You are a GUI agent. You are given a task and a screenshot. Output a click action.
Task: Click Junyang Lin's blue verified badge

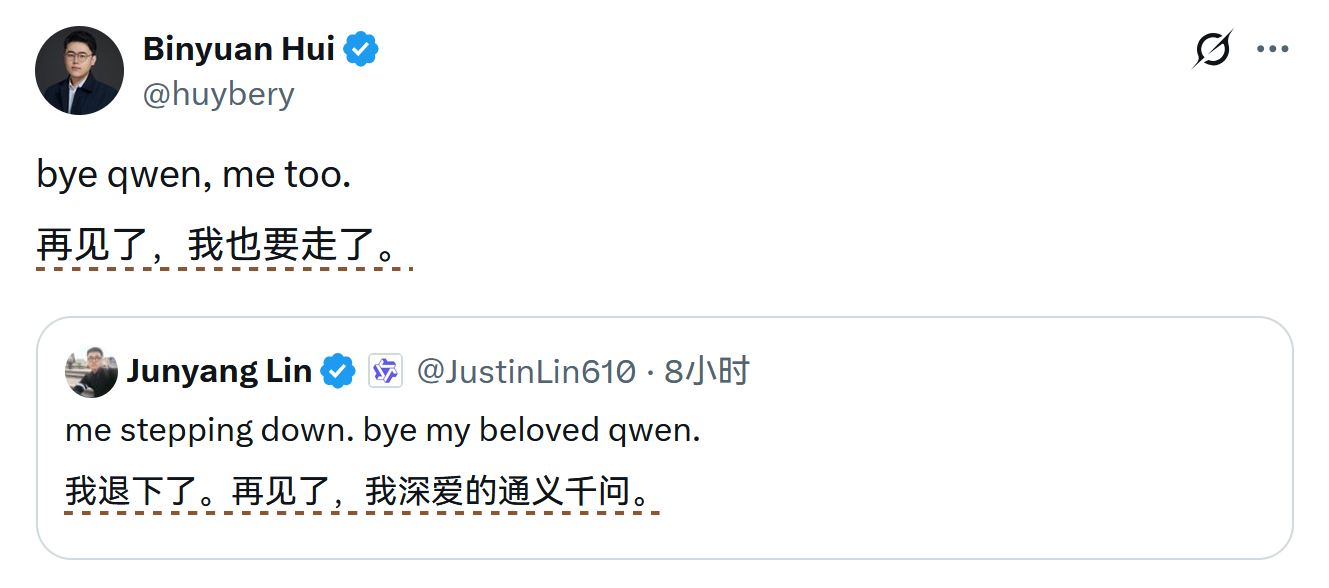coord(338,372)
